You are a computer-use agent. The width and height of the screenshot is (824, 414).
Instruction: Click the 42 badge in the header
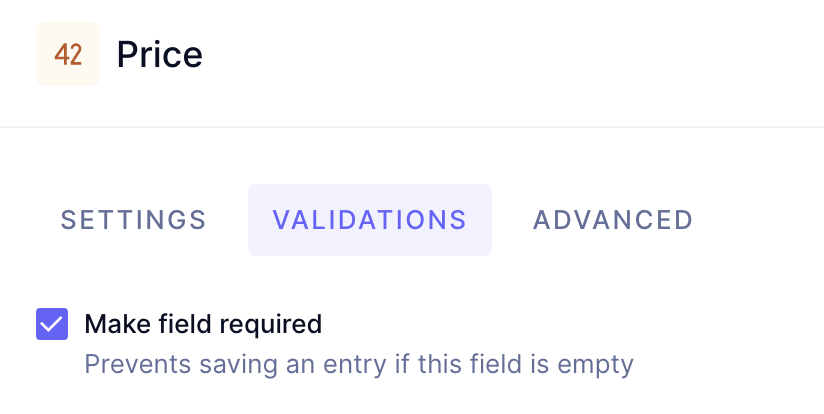[68, 54]
